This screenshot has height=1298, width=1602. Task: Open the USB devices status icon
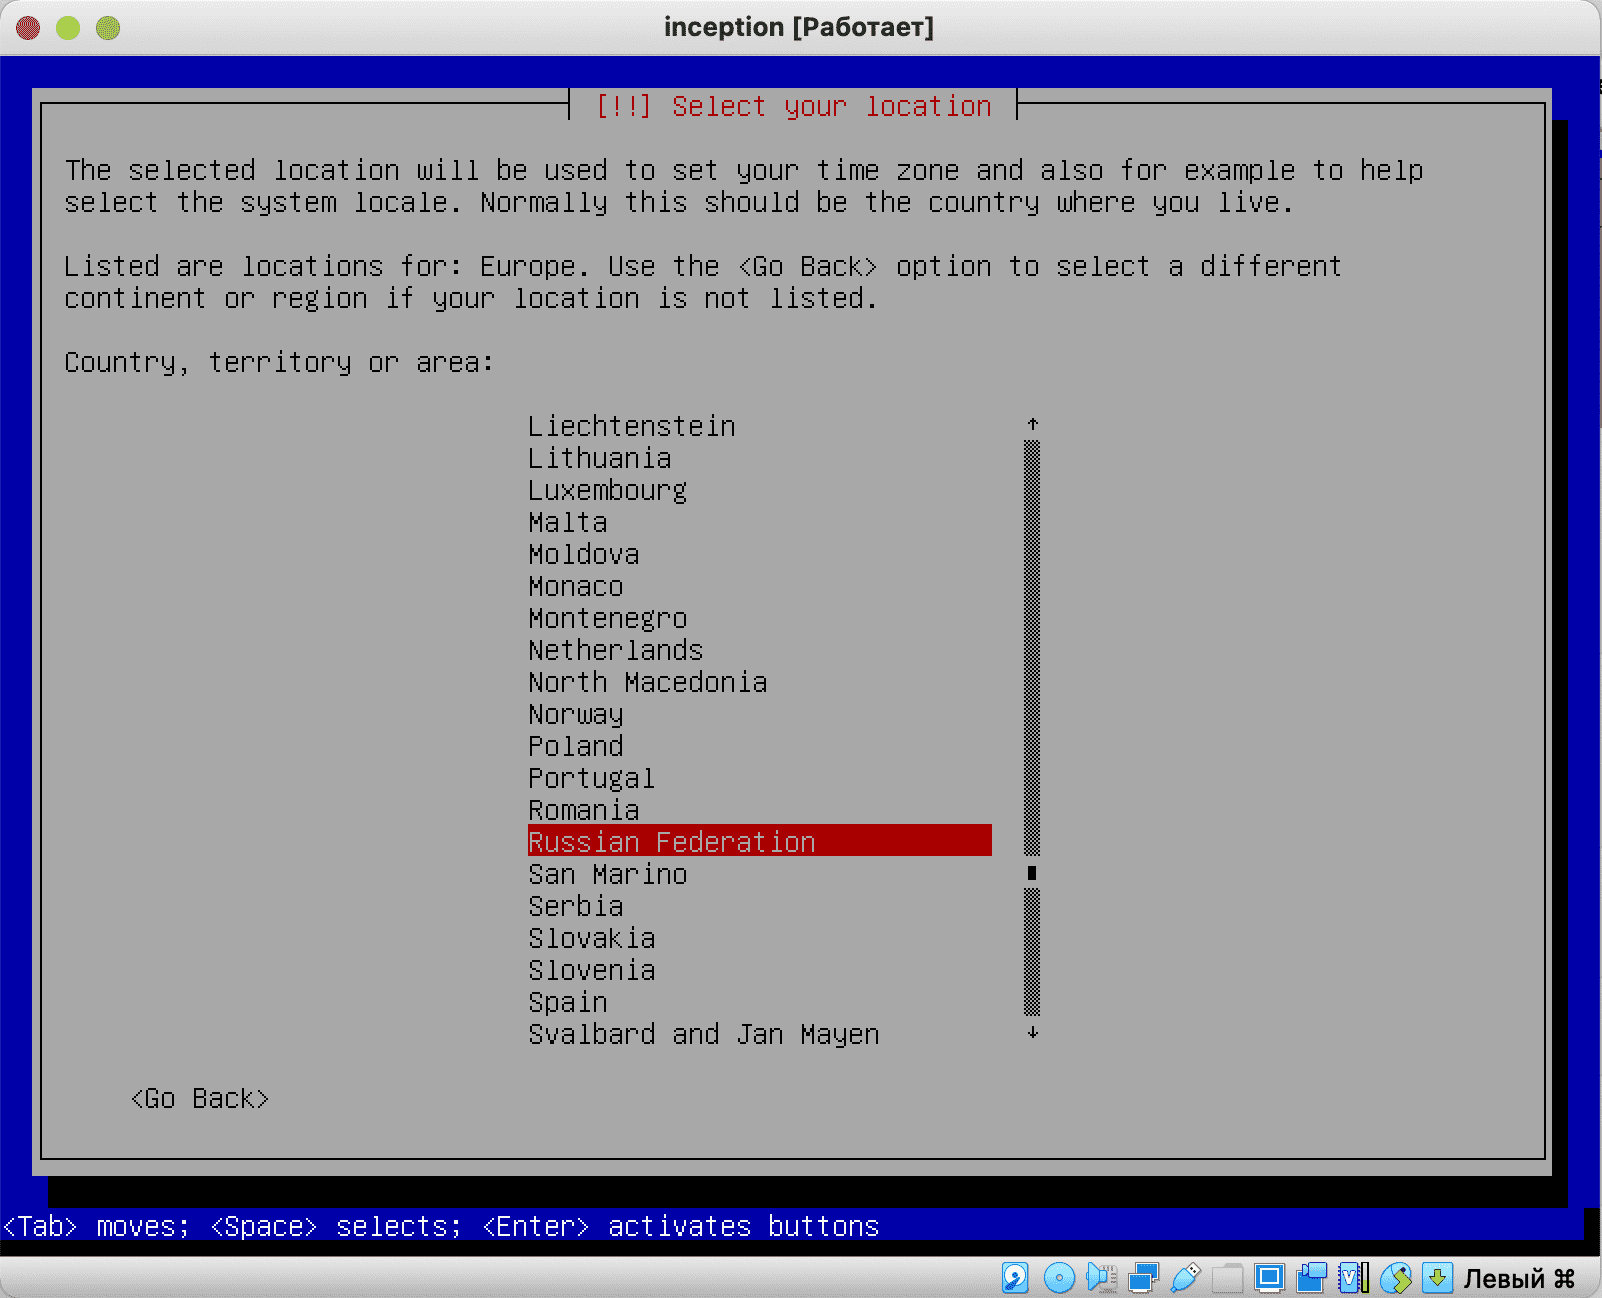pyautogui.click(x=1185, y=1277)
